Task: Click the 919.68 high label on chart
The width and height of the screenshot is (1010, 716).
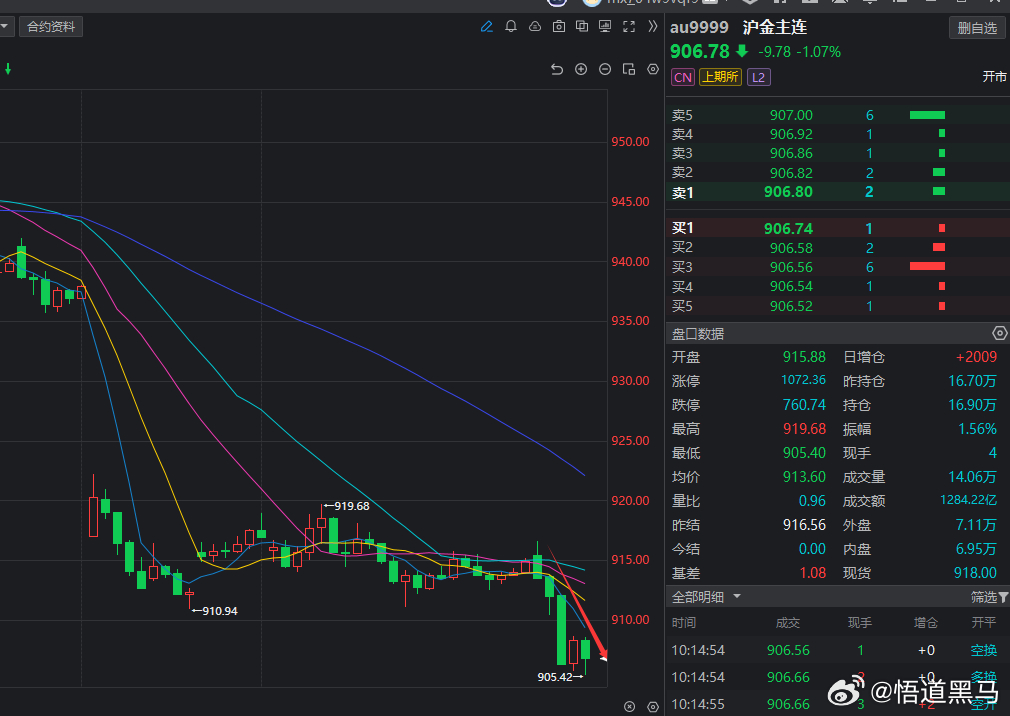Action: coord(352,506)
